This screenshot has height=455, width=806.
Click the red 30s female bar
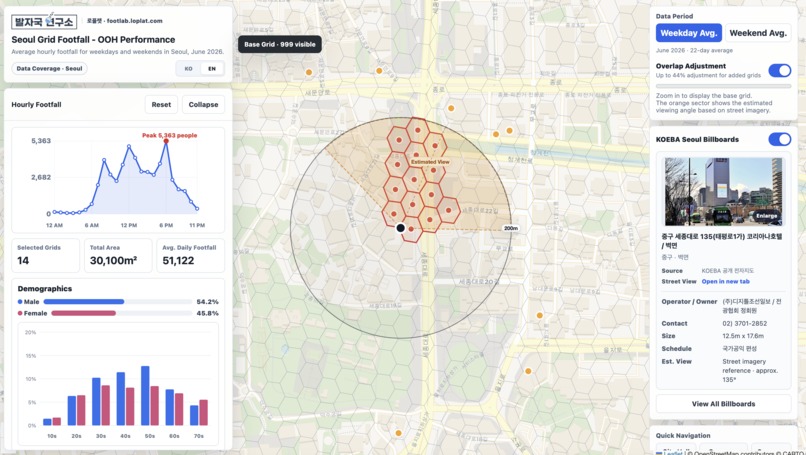(106, 405)
